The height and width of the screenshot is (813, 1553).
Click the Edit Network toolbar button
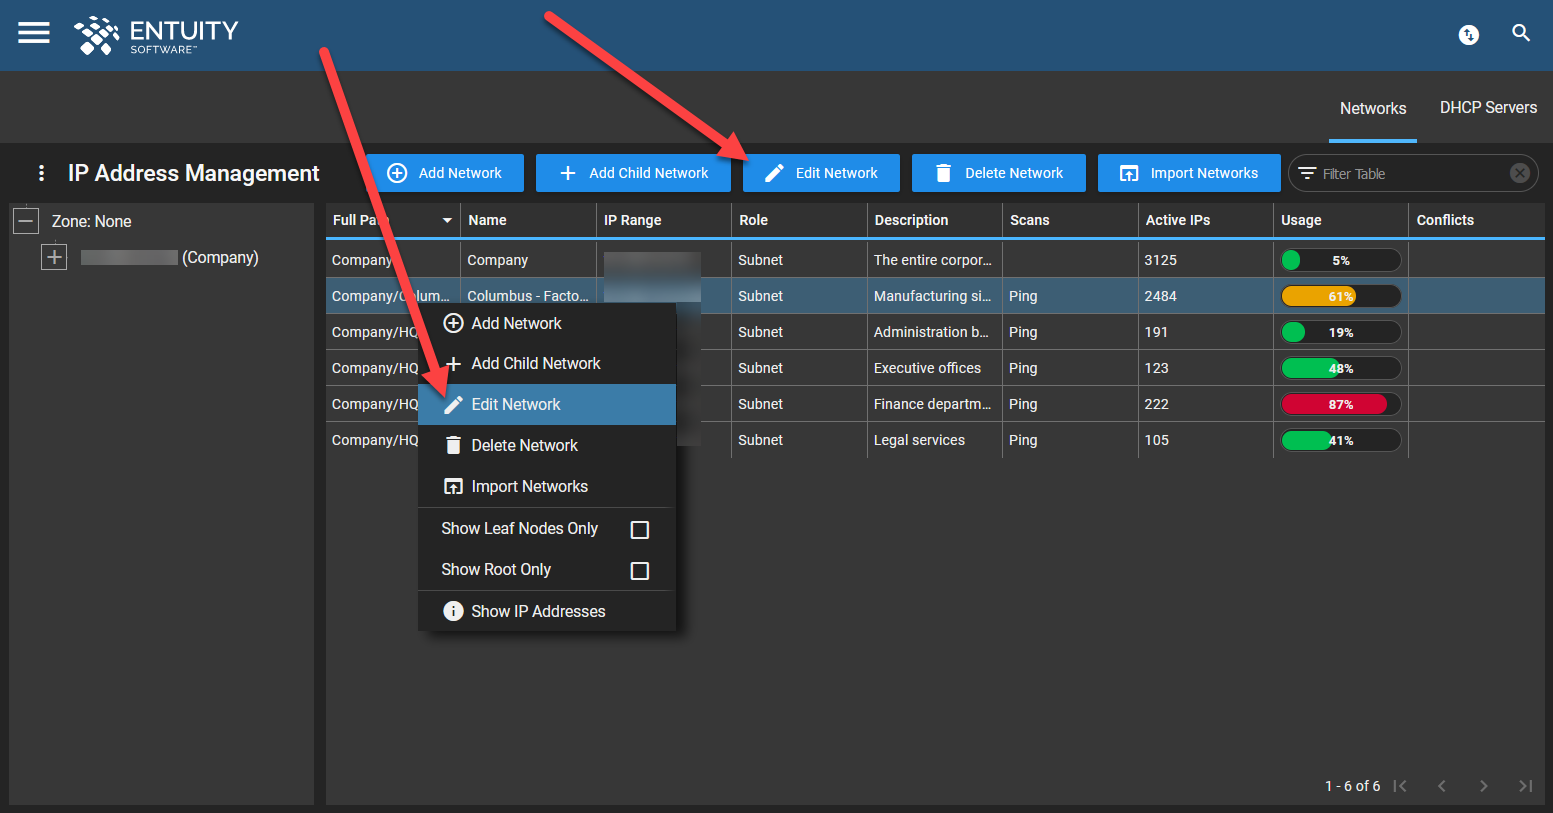click(821, 173)
